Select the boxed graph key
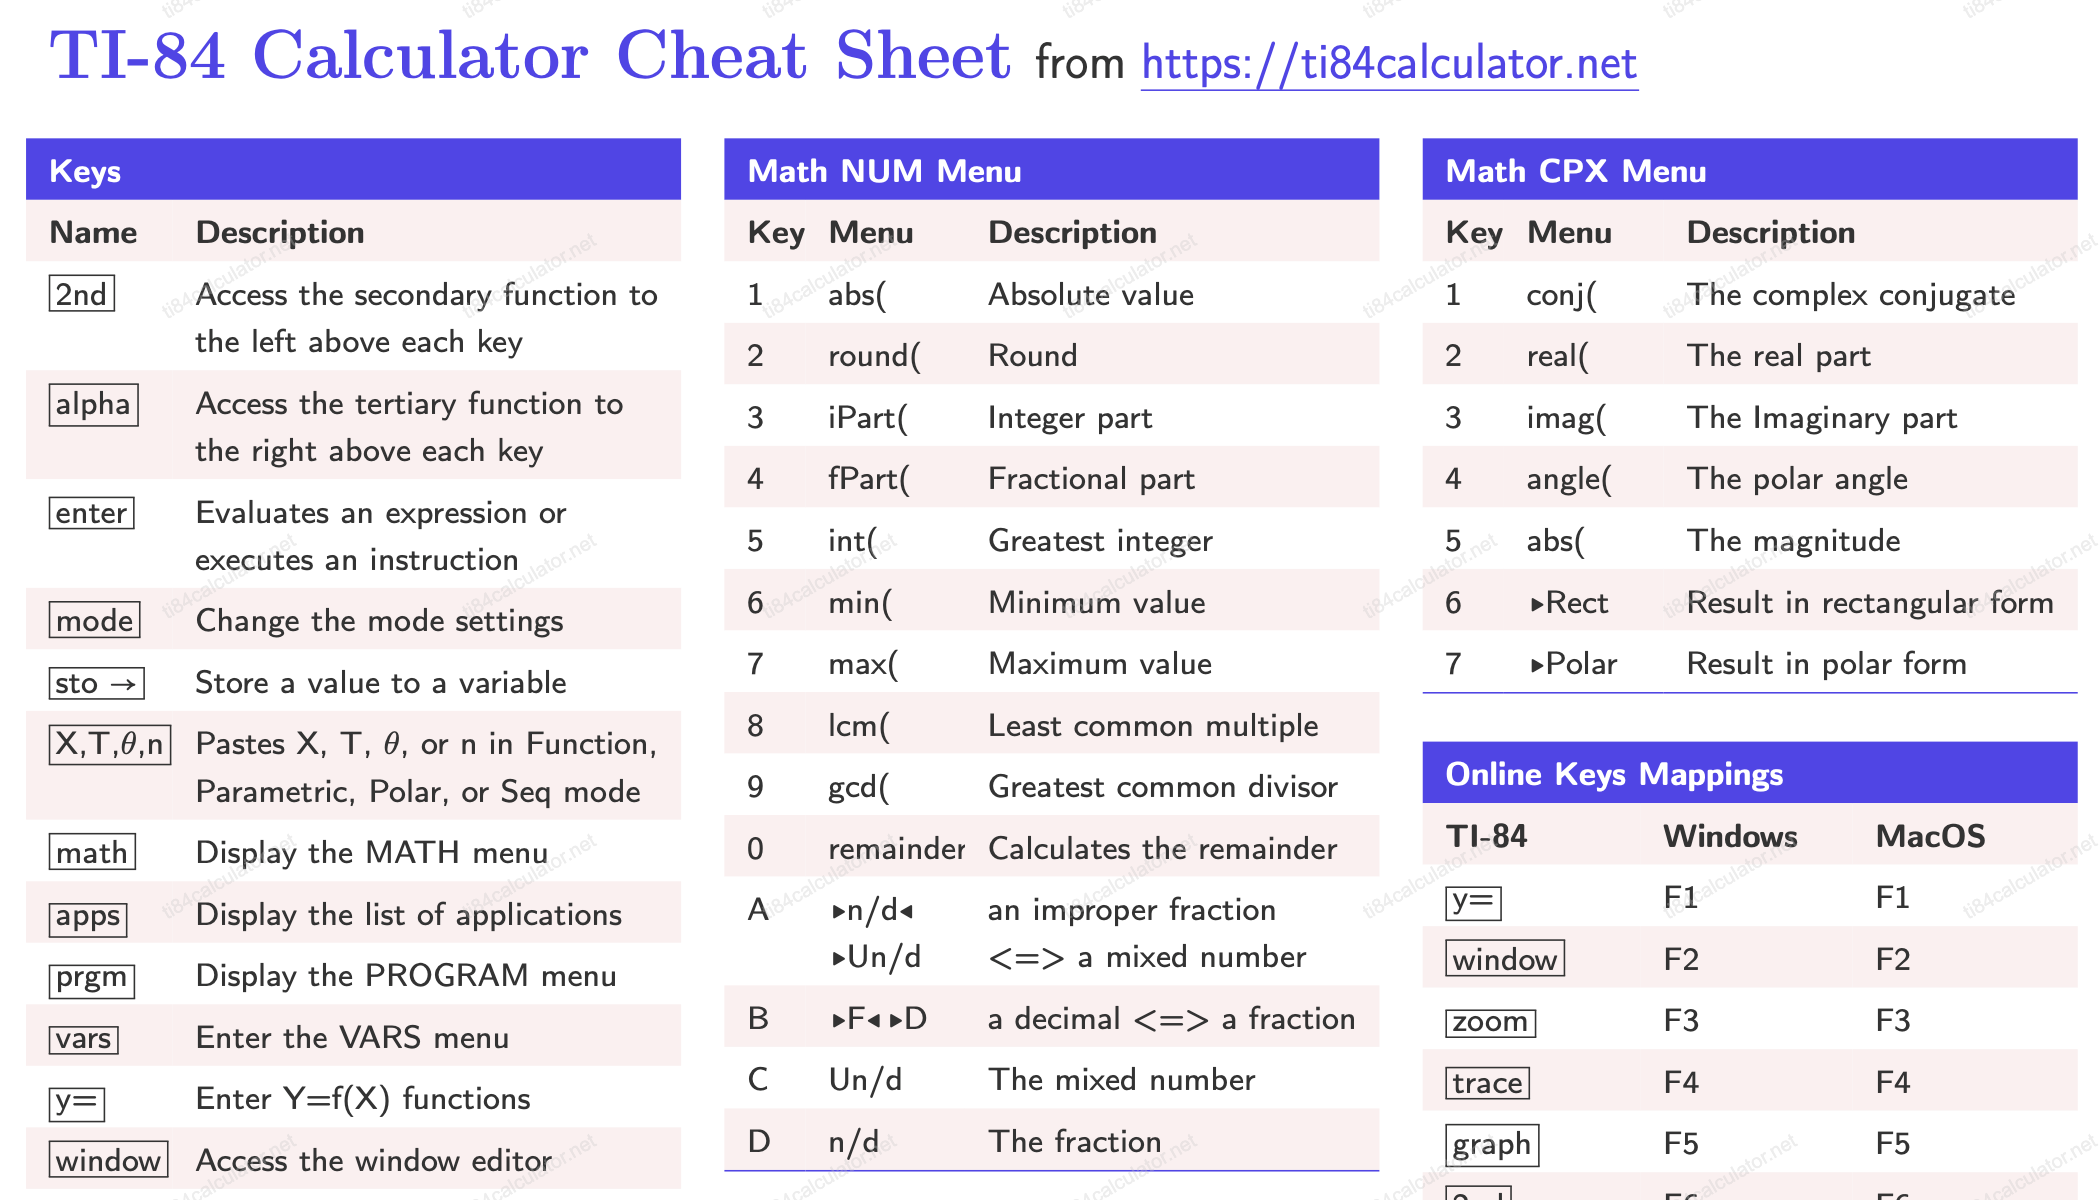Screen dimensions: 2100x1200 click(x=1491, y=1145)
